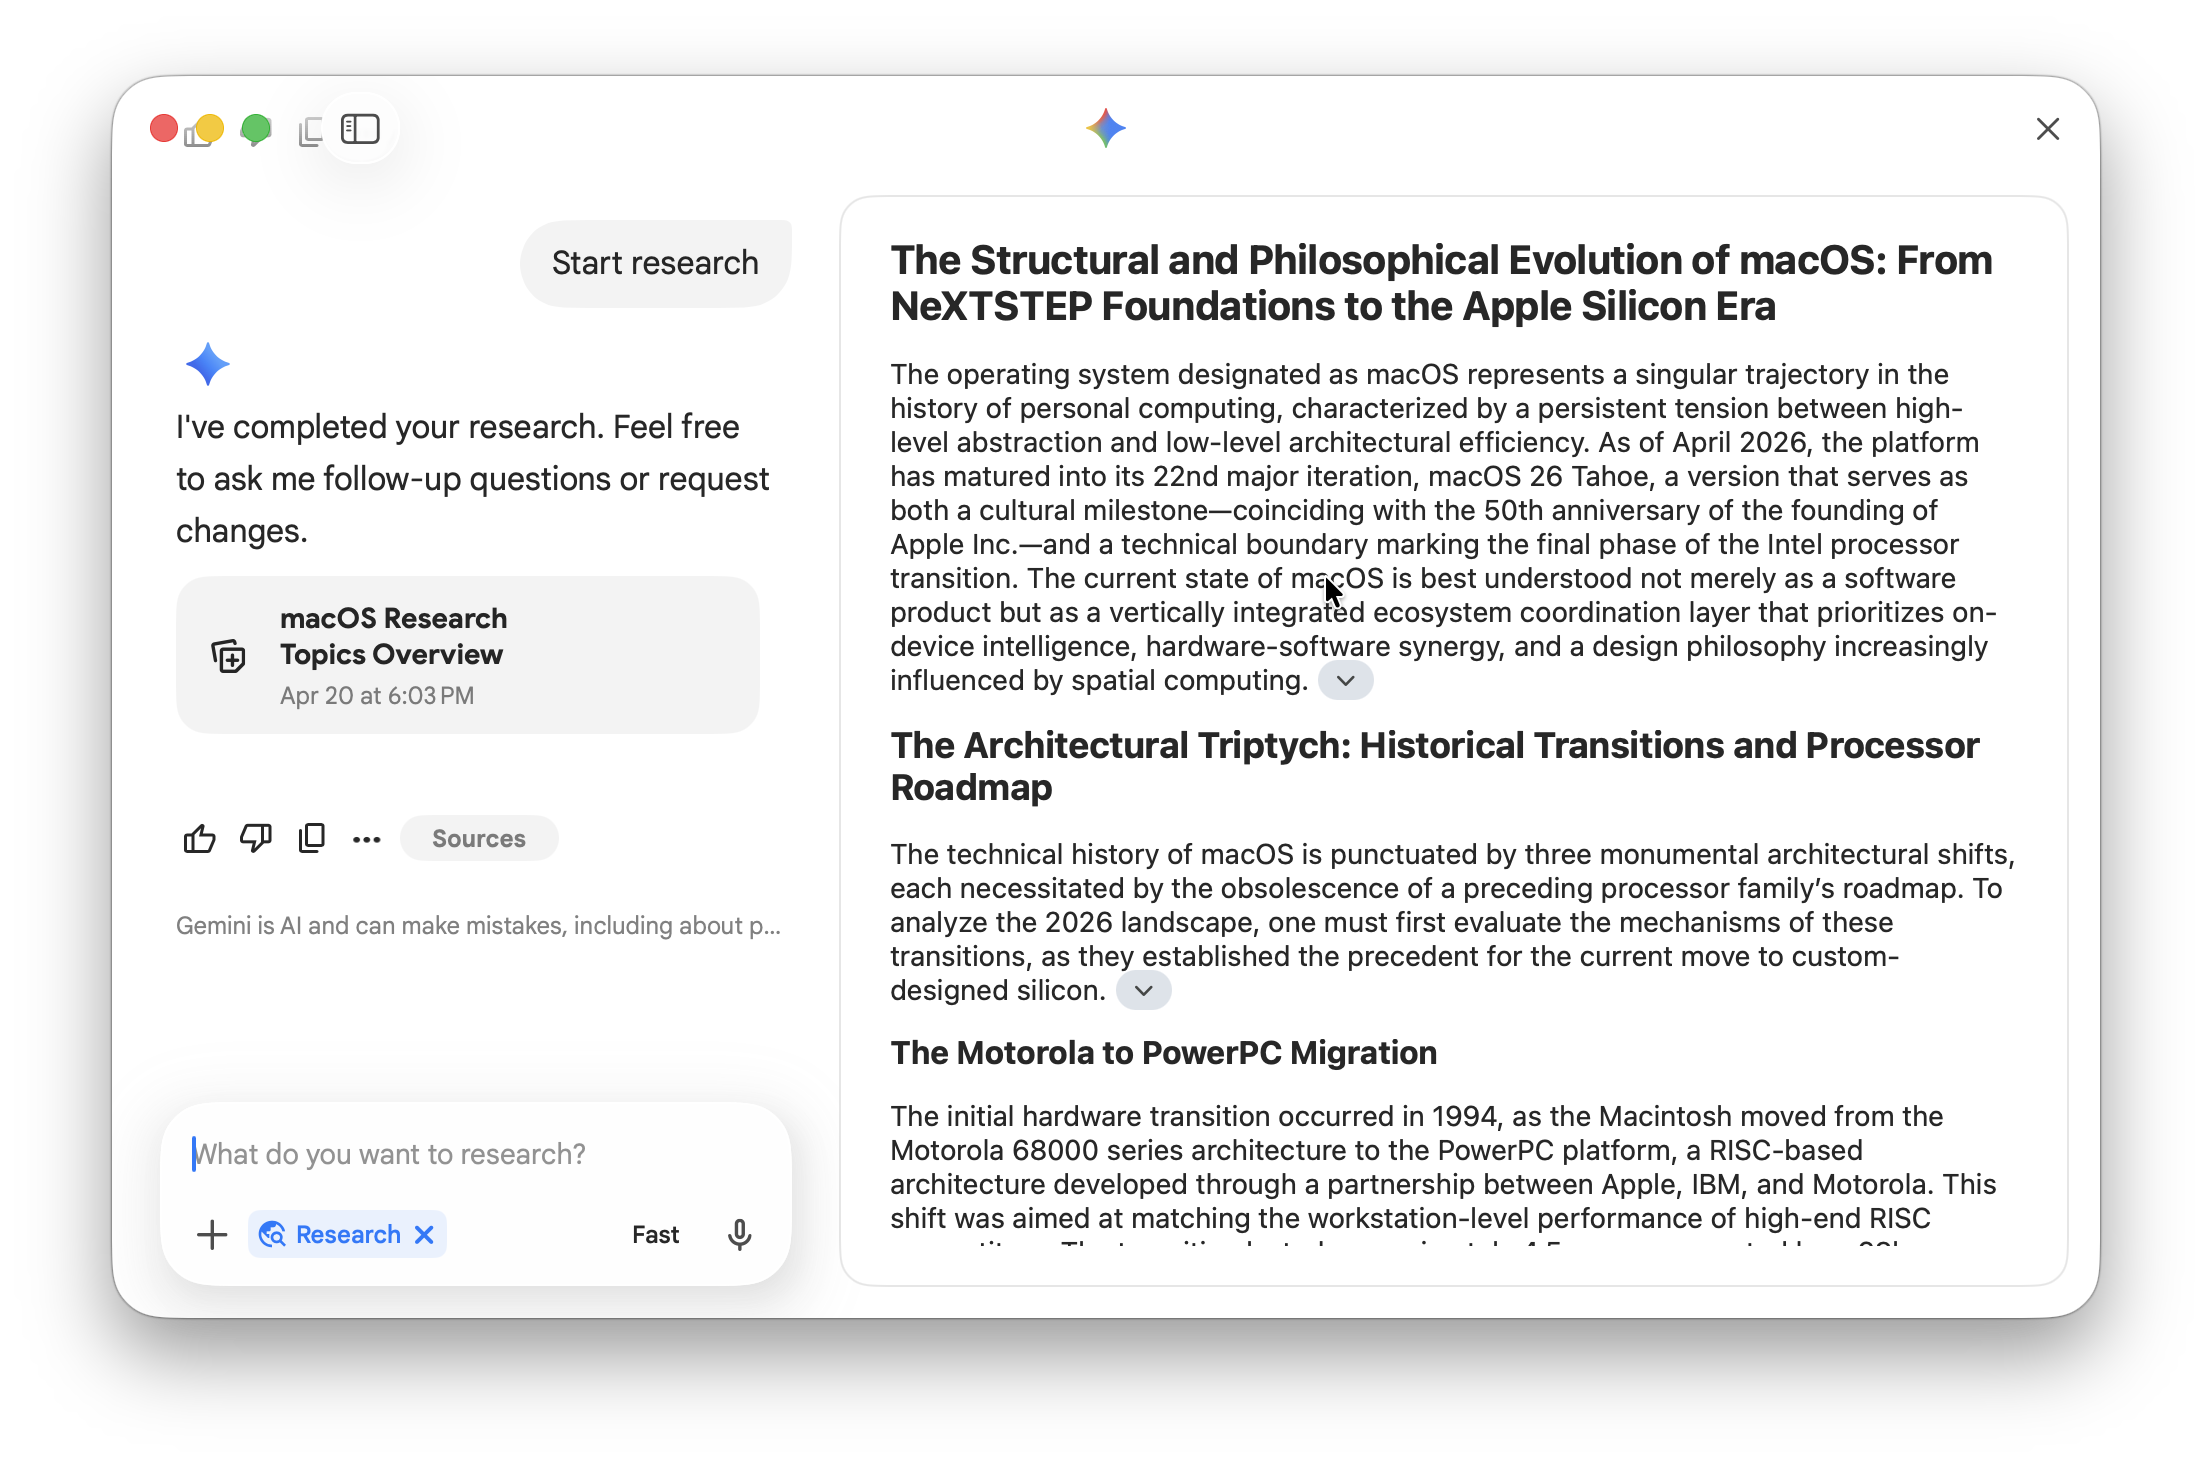Open macOS Research Topics Overview card

[x=467, y=655]
